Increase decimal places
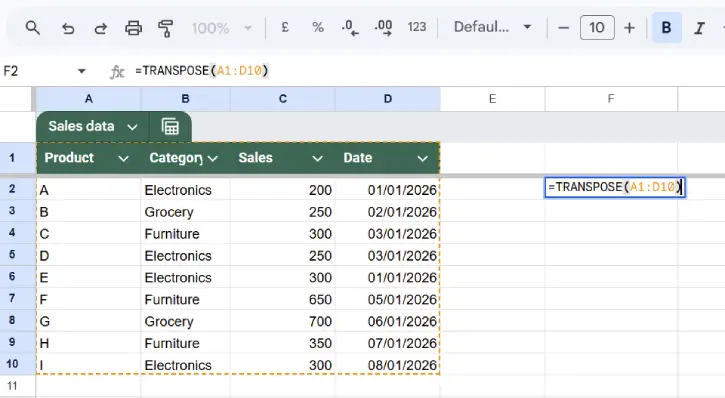 click(383, 28)
